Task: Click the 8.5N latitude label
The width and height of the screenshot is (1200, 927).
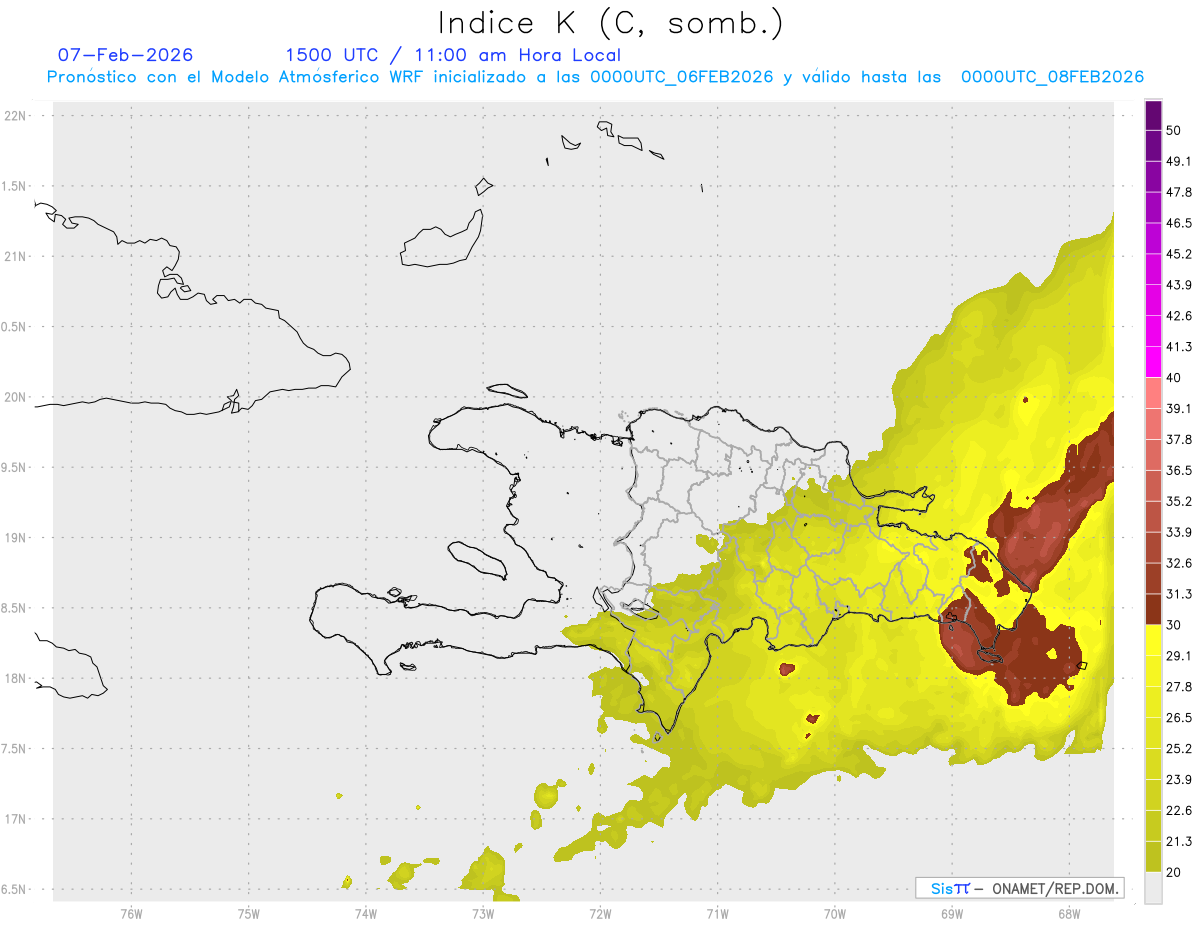Action: tap(15, 608)
